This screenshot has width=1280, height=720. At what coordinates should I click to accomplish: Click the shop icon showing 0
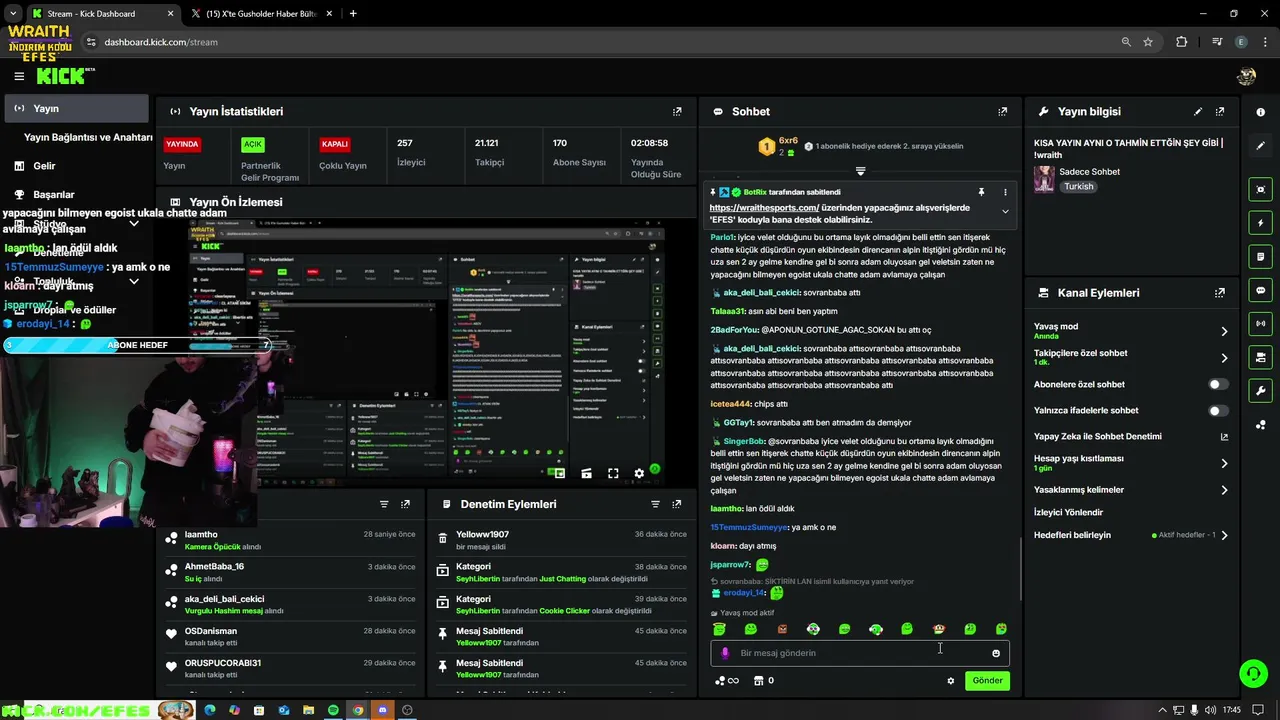(764, 681)
